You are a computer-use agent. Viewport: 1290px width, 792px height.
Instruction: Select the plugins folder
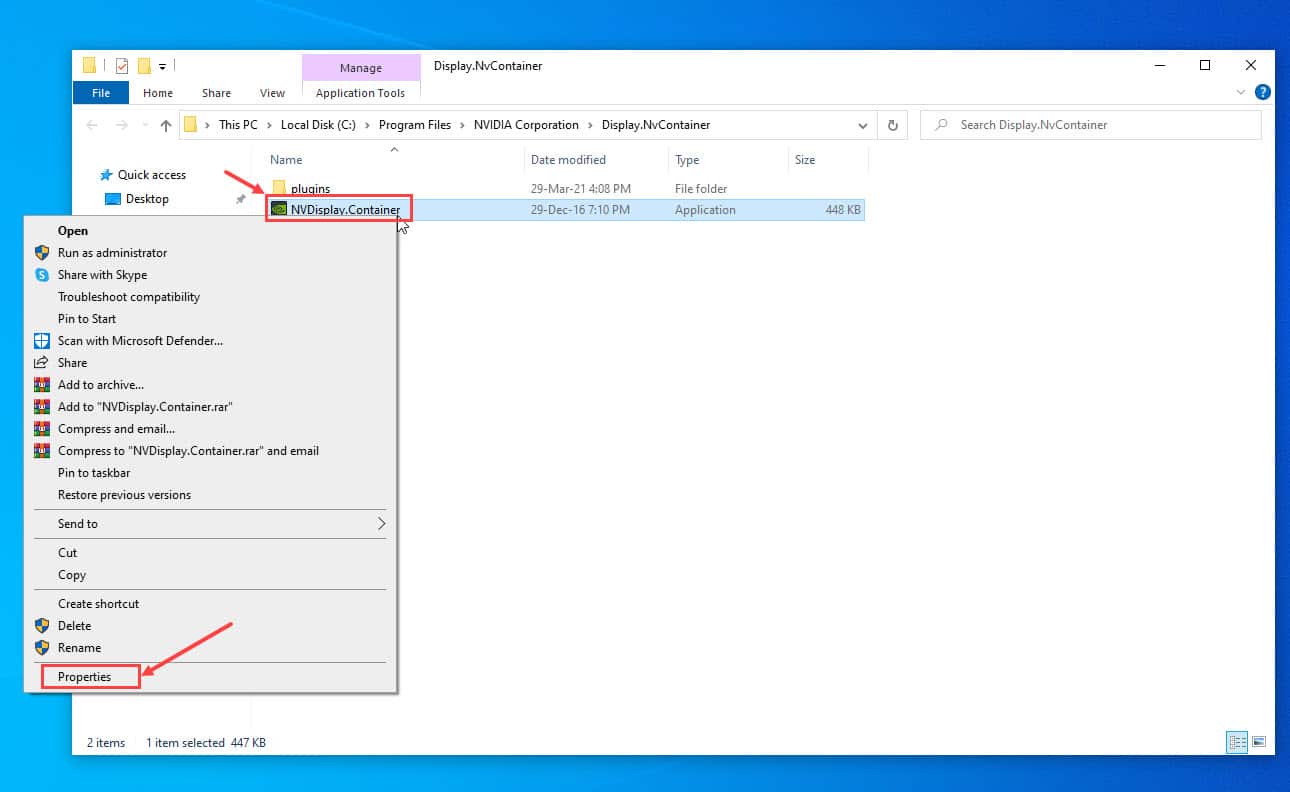(310, 188)
